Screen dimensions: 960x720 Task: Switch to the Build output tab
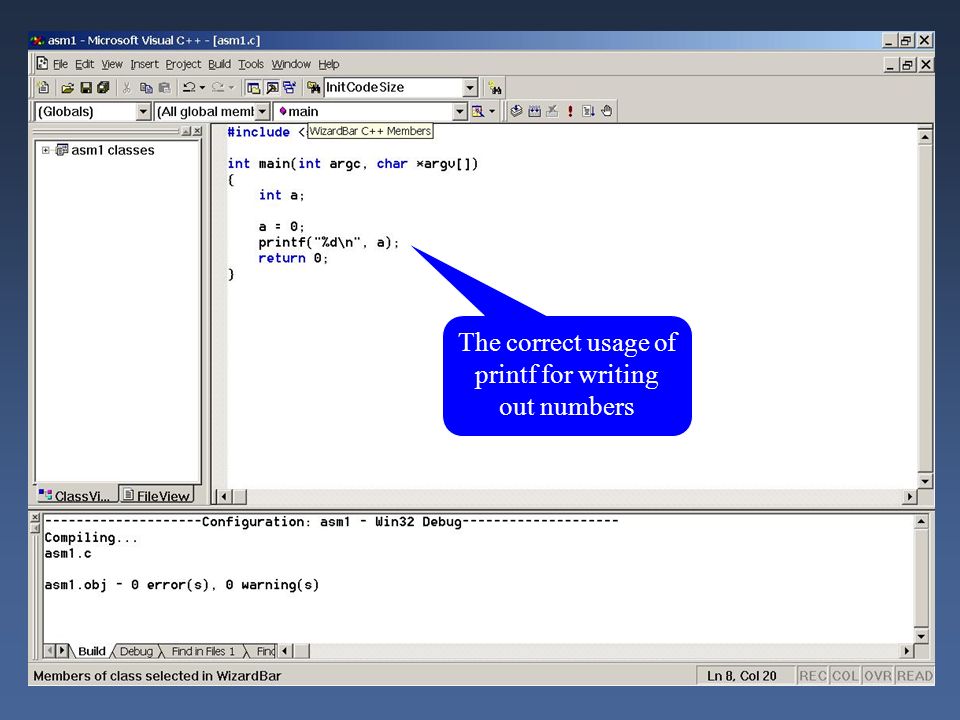(x=91, y=651)
